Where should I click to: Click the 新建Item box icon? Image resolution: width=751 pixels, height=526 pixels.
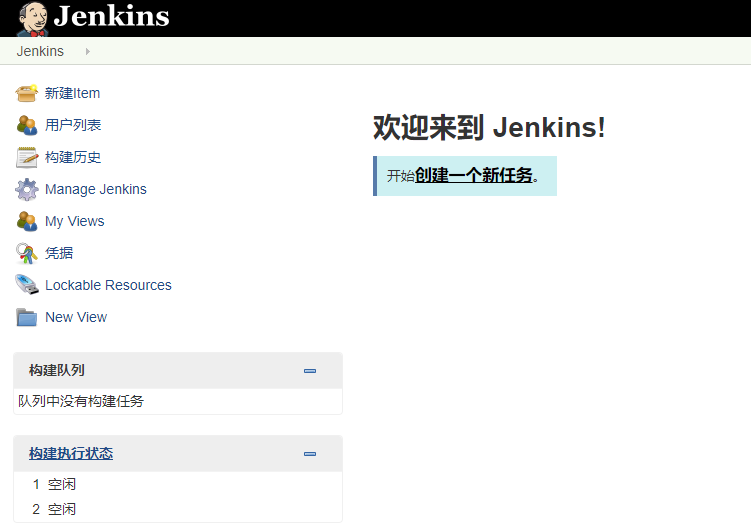point(27,93)
